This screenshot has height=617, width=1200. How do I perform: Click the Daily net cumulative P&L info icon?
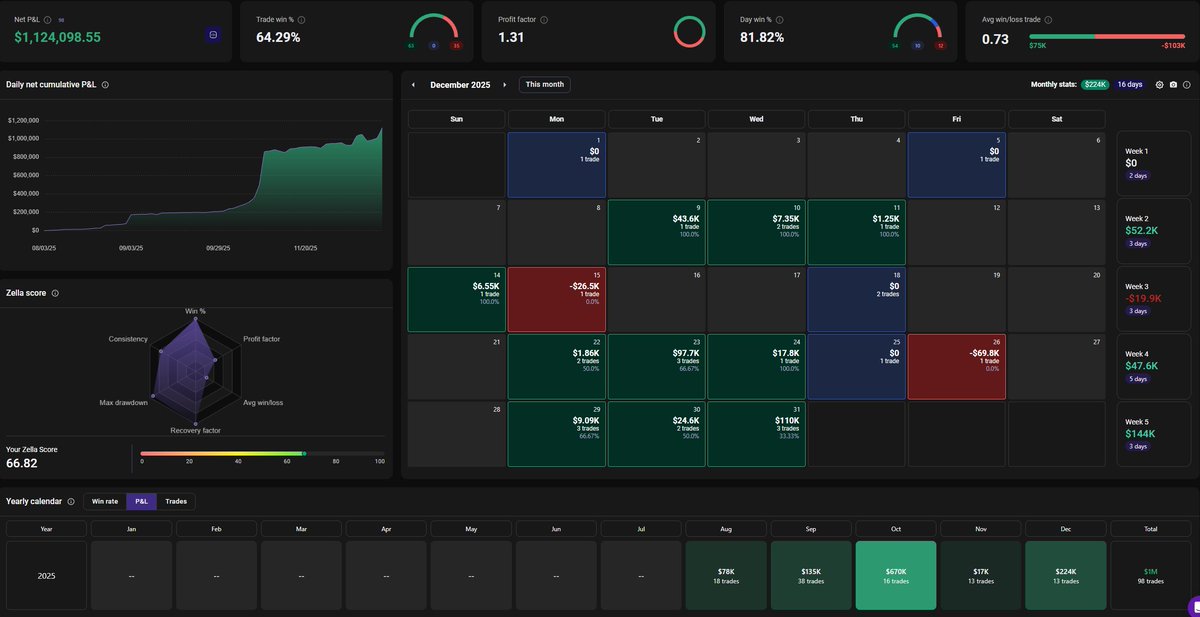pos(105,85)
